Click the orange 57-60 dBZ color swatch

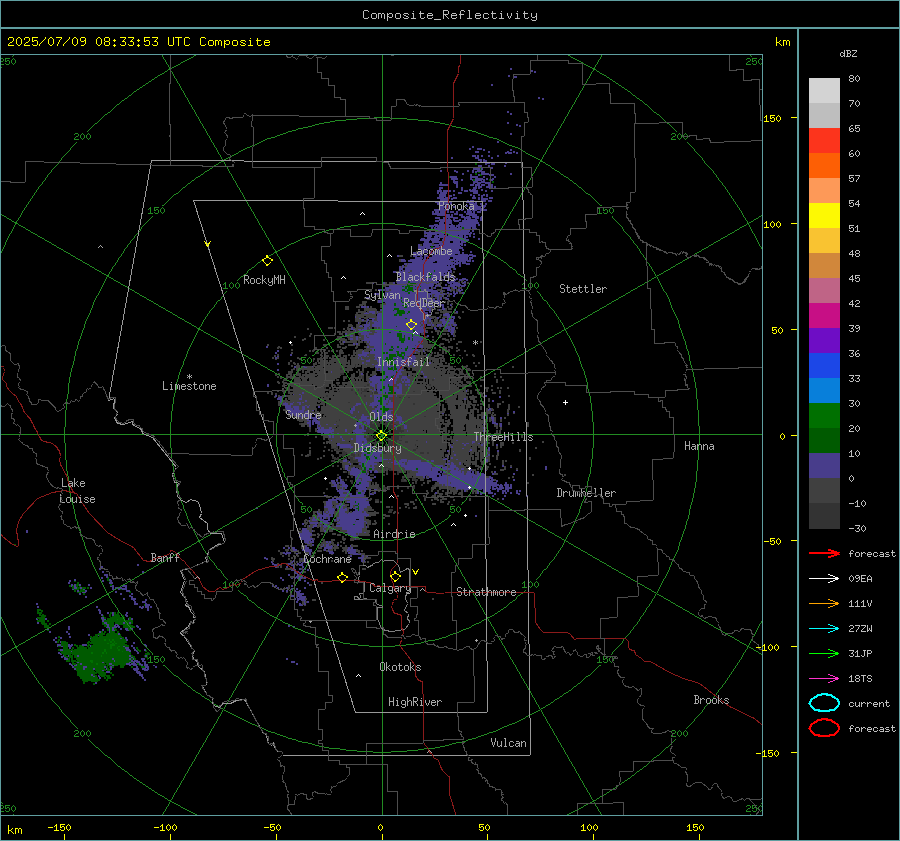coord(824,165)
